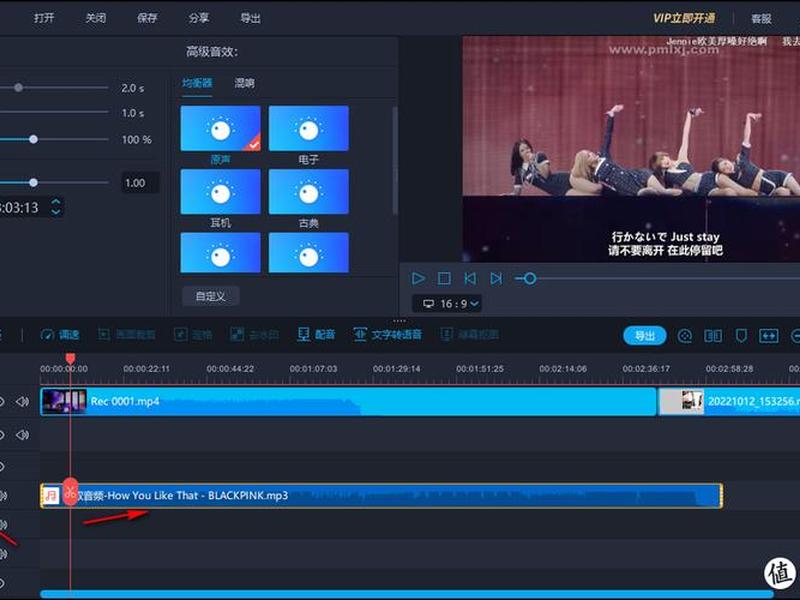Open the 配音 voice-over tool
The width and height of the screenshot is (800, 600).
pos(316,335)
